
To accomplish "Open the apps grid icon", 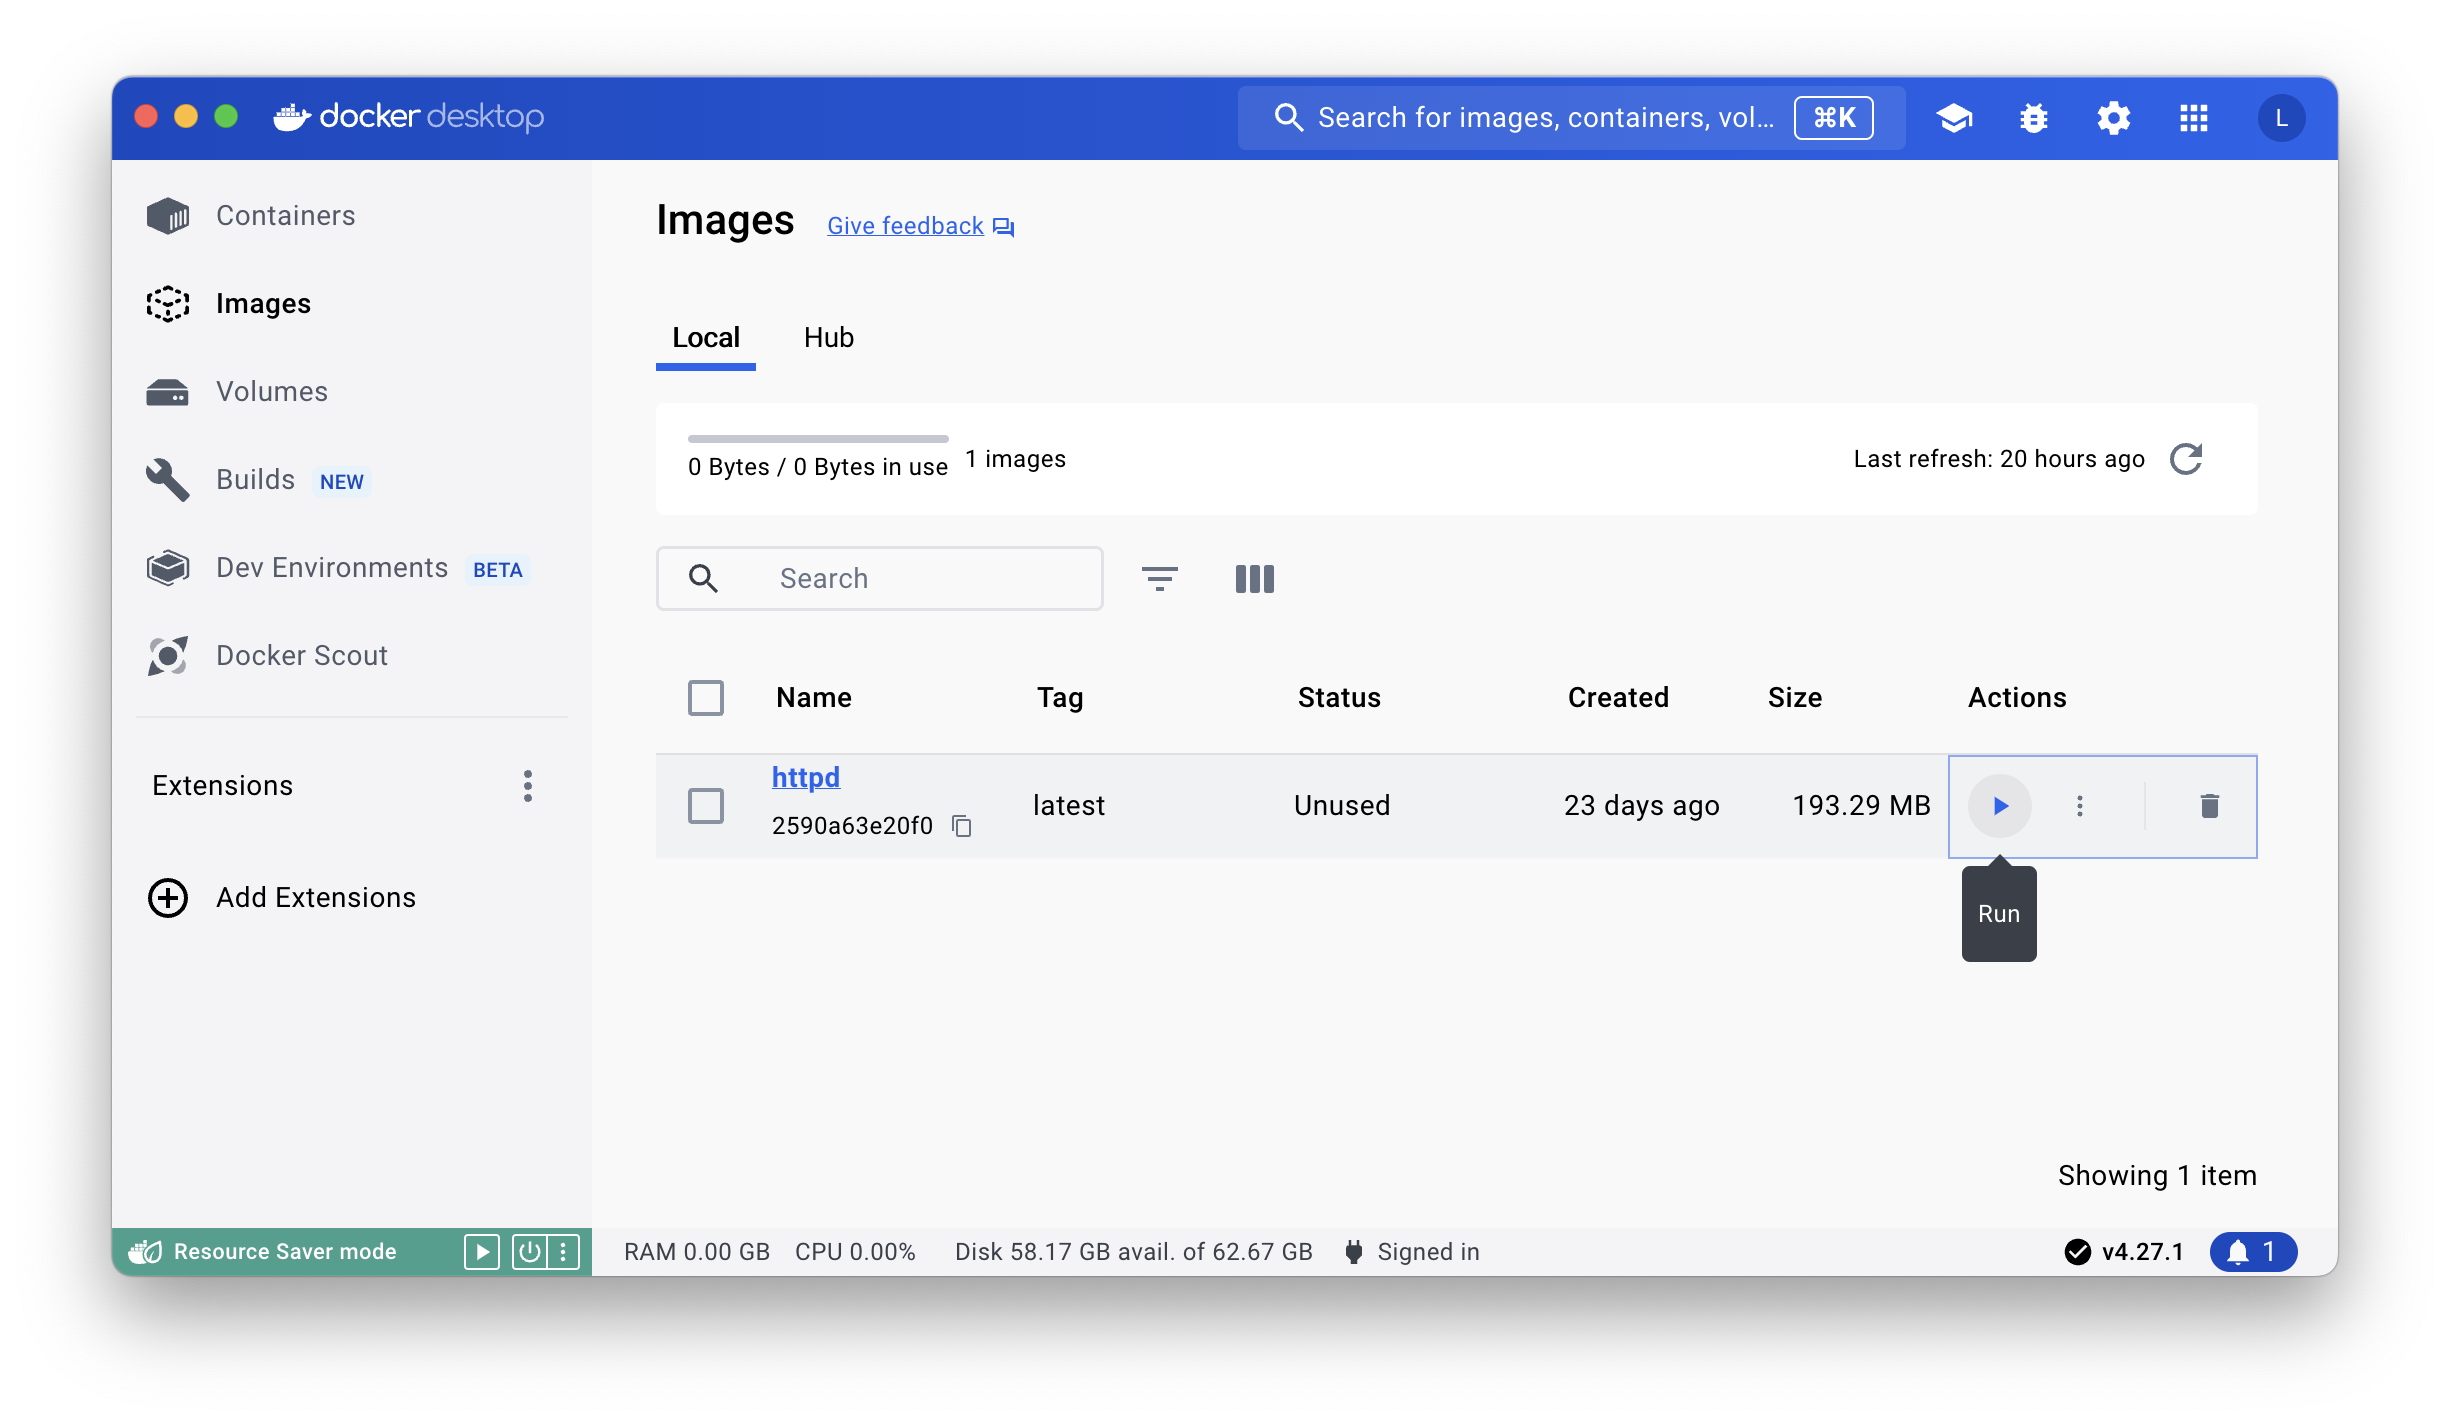I will point(2194,118).
